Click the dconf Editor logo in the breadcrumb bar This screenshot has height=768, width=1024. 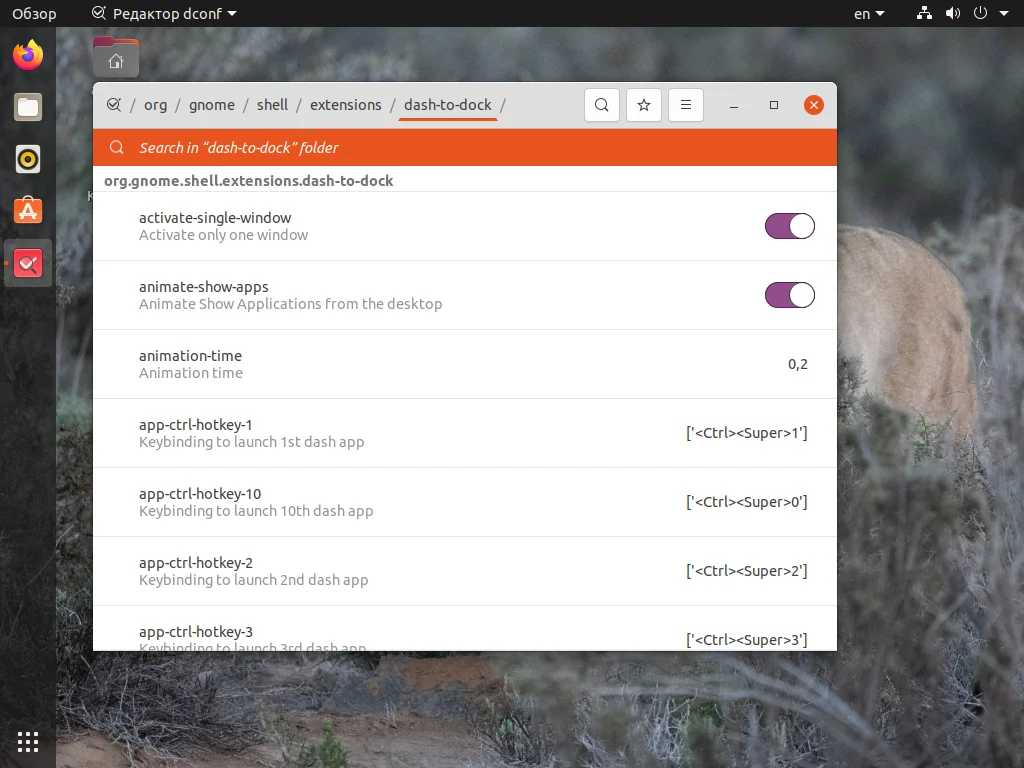click(x=116, y=105)
